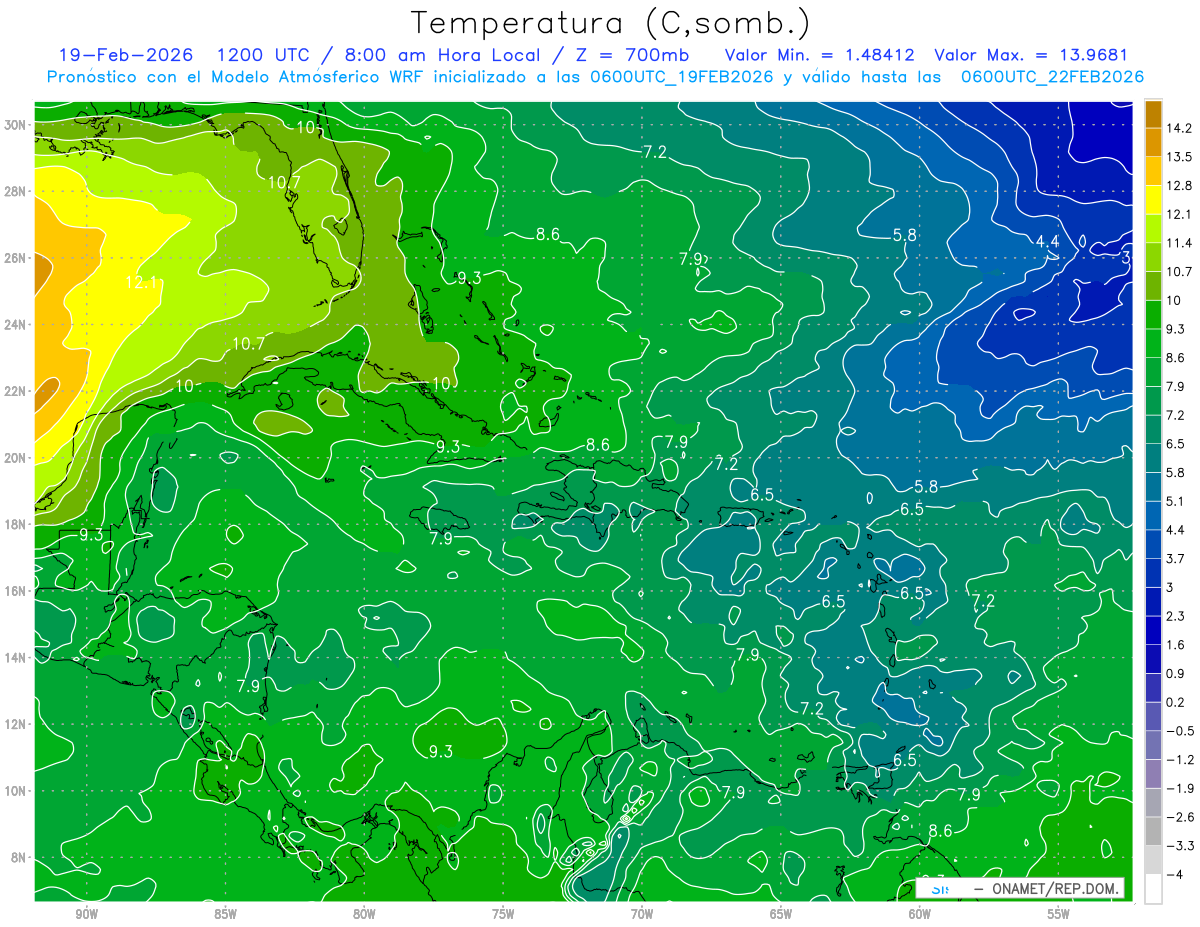The height and width of the screenshot is (927, 1200).
Task: Click the "24N" latitude axis label
Action: coord(17,324)
